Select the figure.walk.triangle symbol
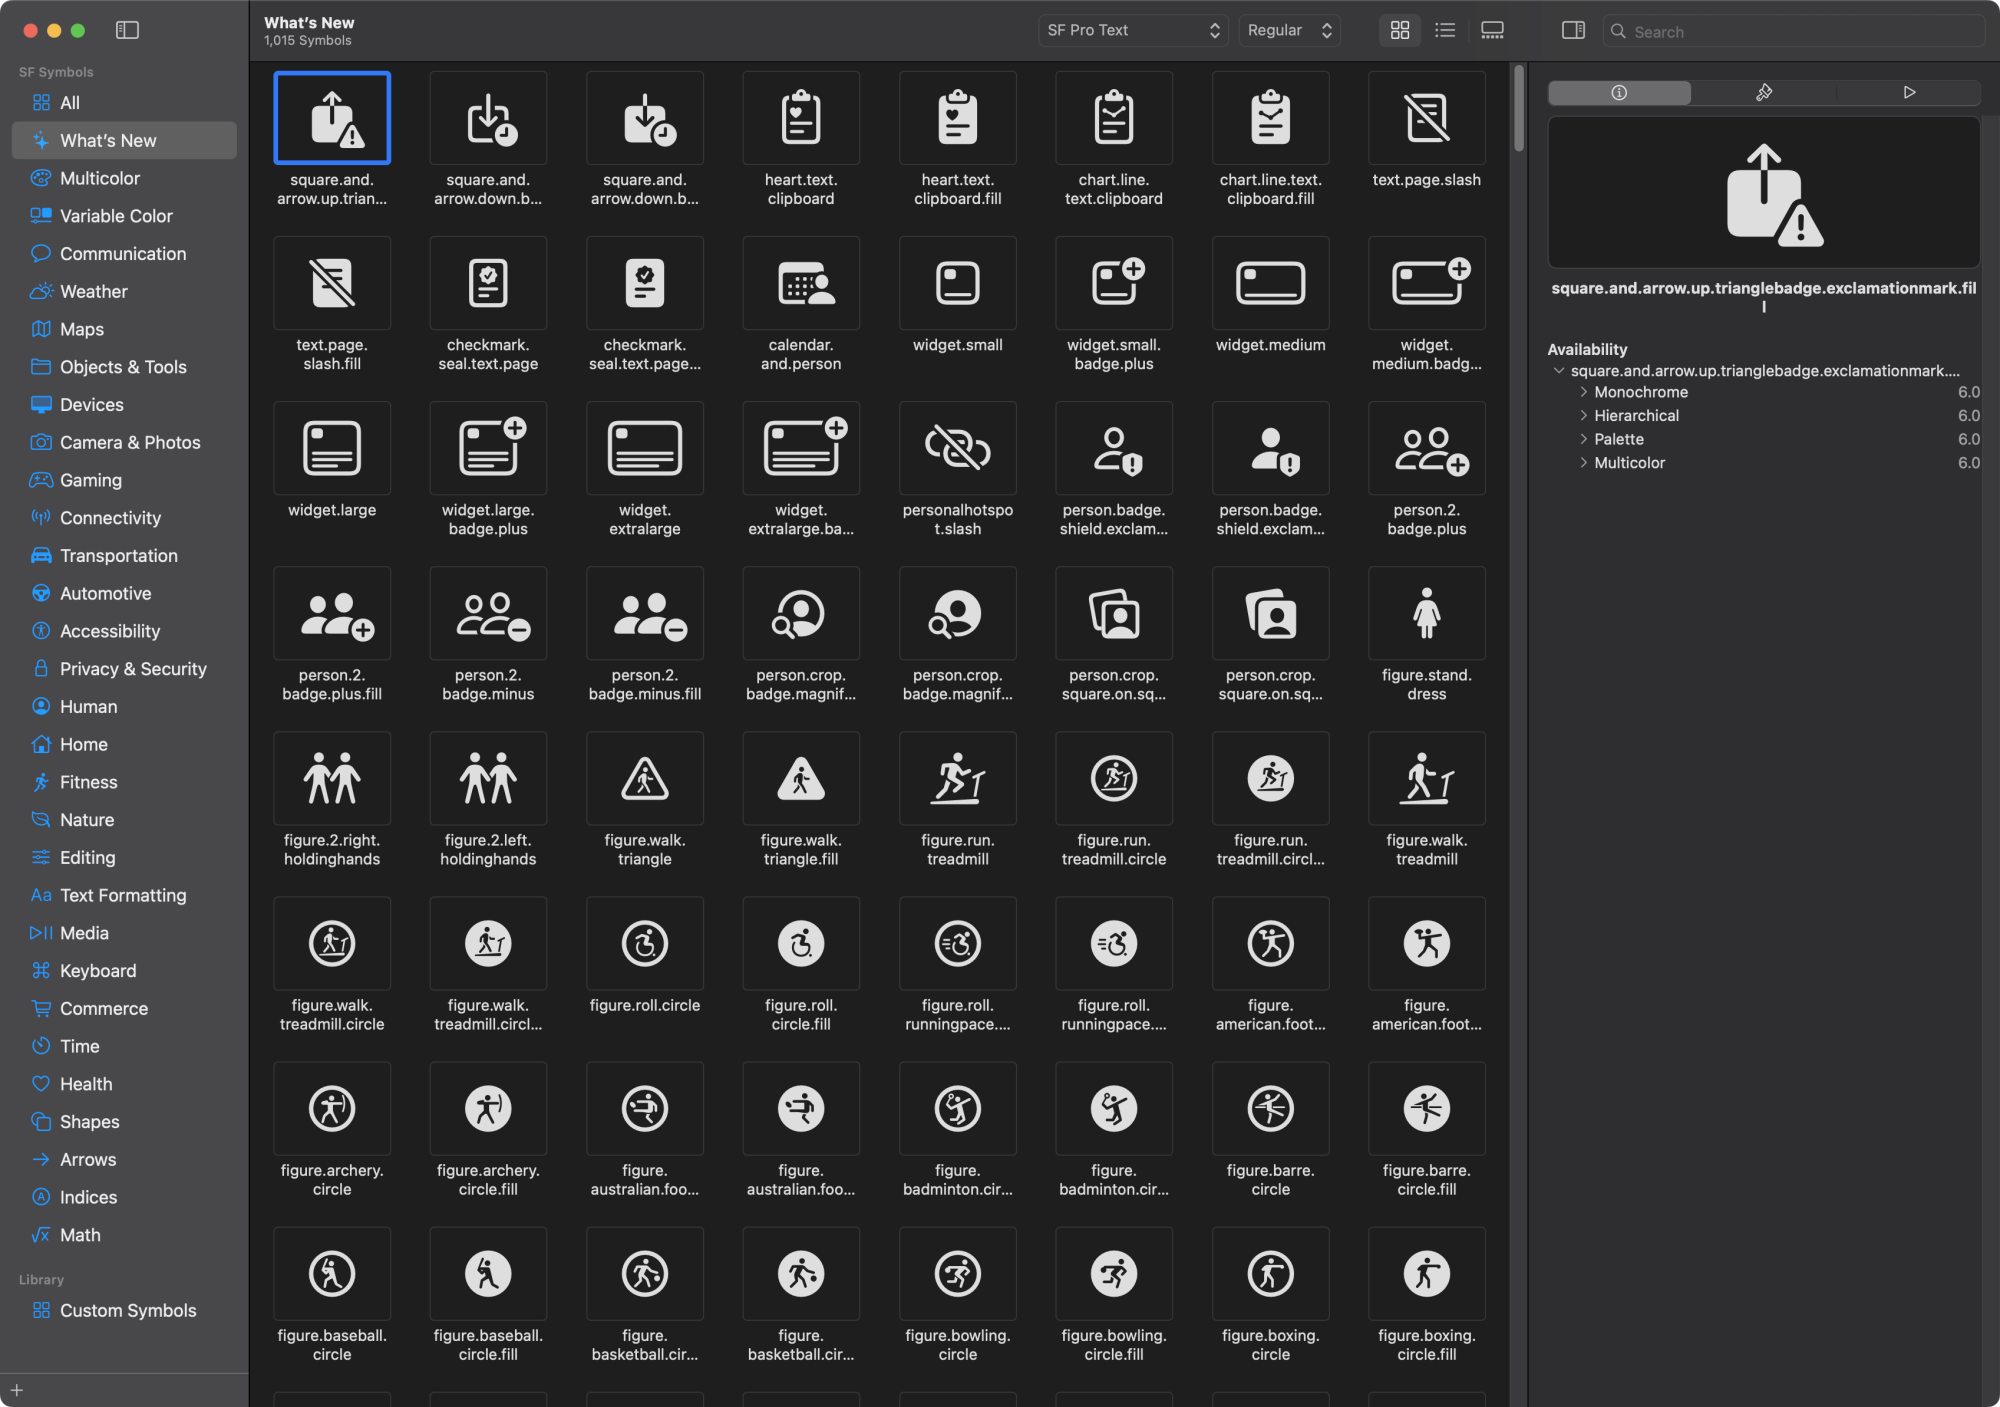 point(644,778)
